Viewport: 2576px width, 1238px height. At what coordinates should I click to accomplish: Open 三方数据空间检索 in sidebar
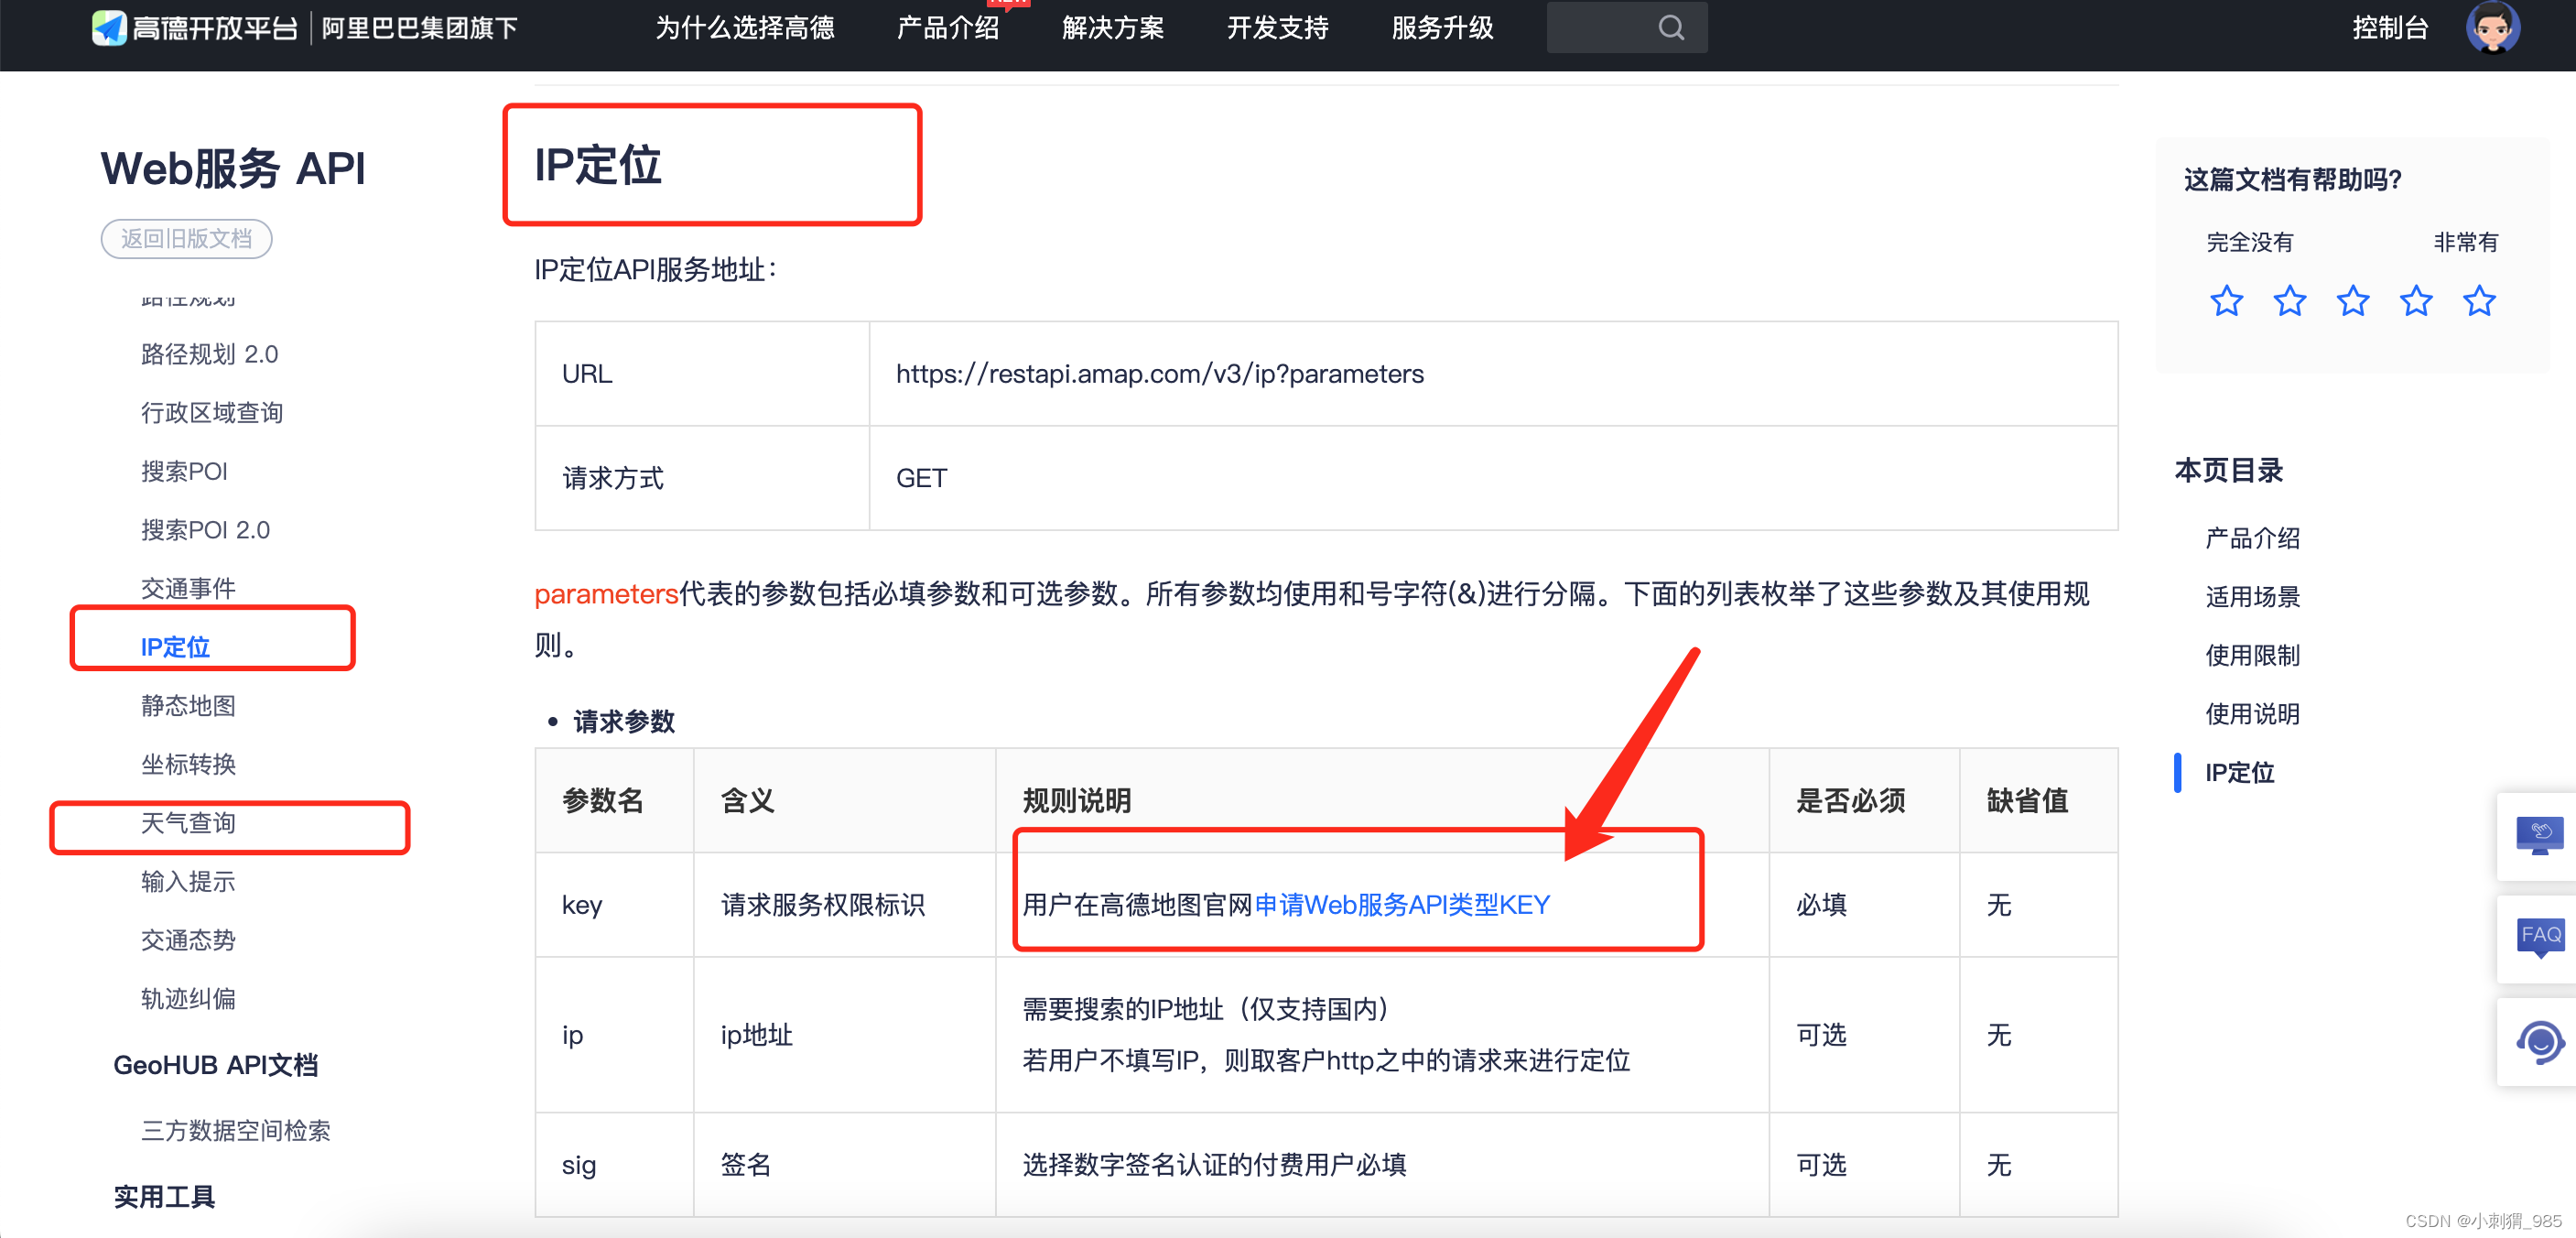click(x=235, y=1131)
